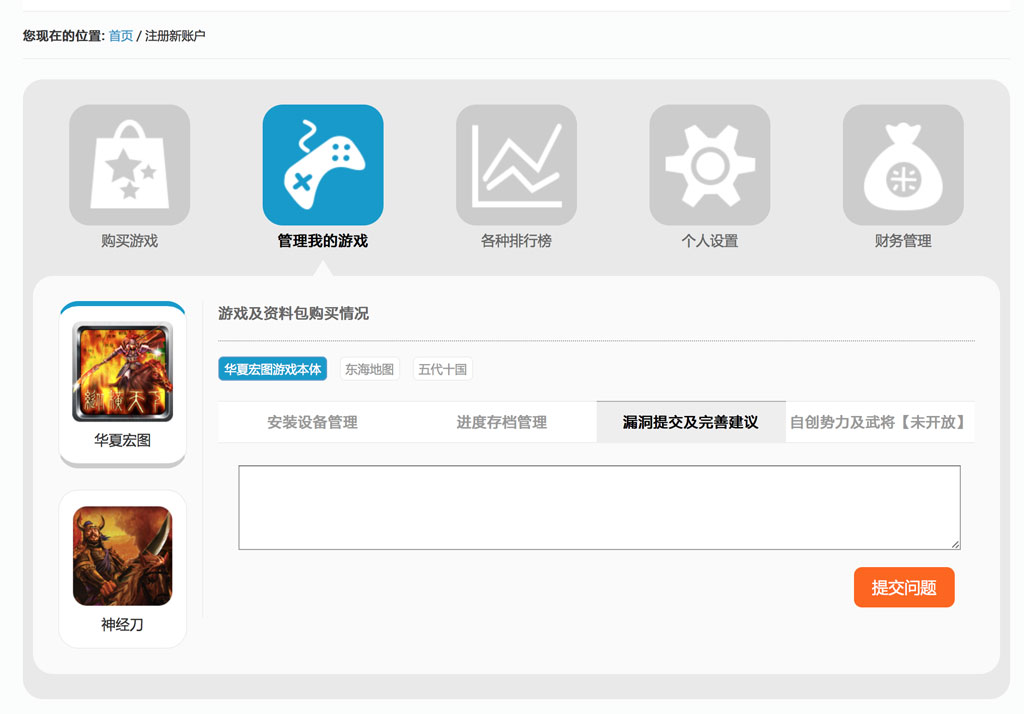Image resolution: width=1024 pixels, height=714 pixels.
Task: Click the money bag 财务管理 icon
Action: pos(903,165)
